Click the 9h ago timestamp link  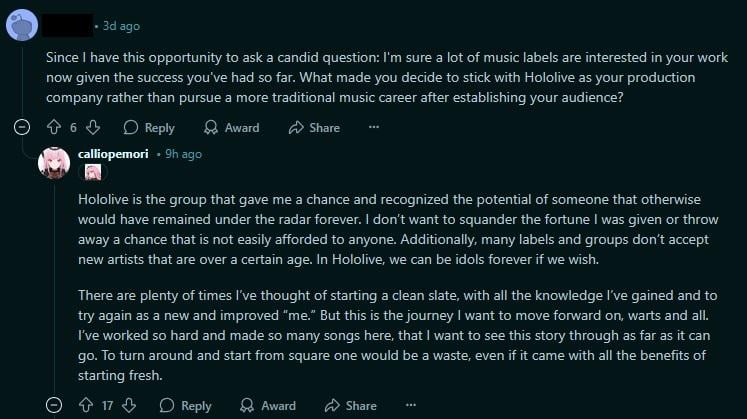click(x=183, y=154)
